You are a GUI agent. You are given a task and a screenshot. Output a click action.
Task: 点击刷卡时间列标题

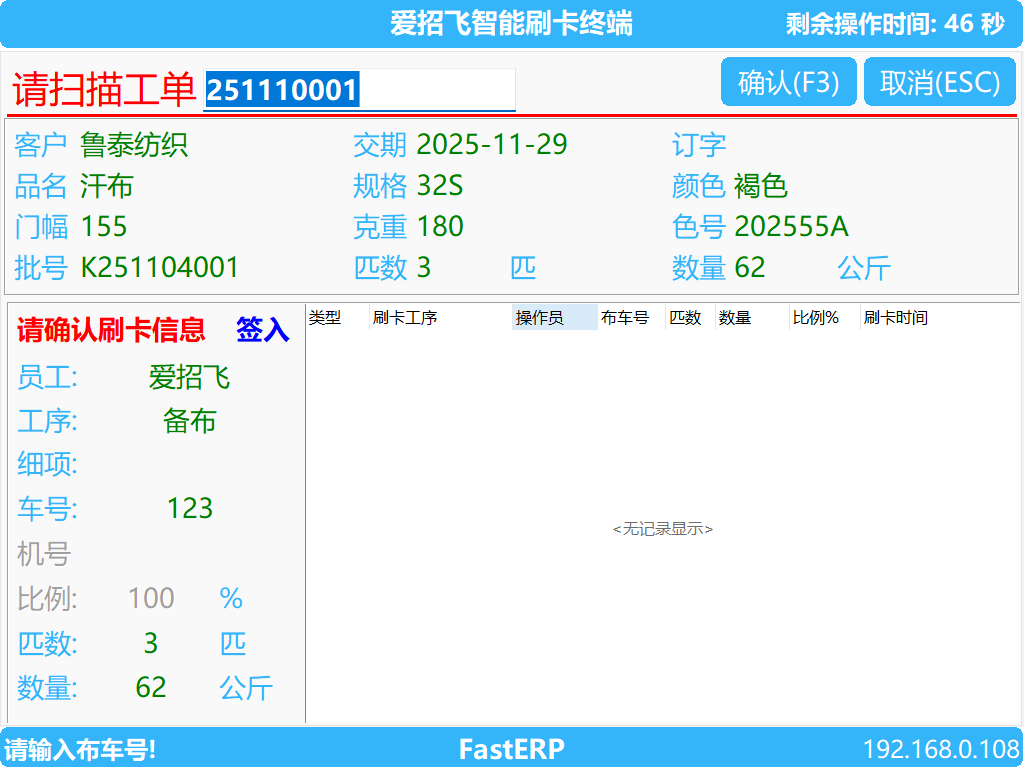pos(895,317)
